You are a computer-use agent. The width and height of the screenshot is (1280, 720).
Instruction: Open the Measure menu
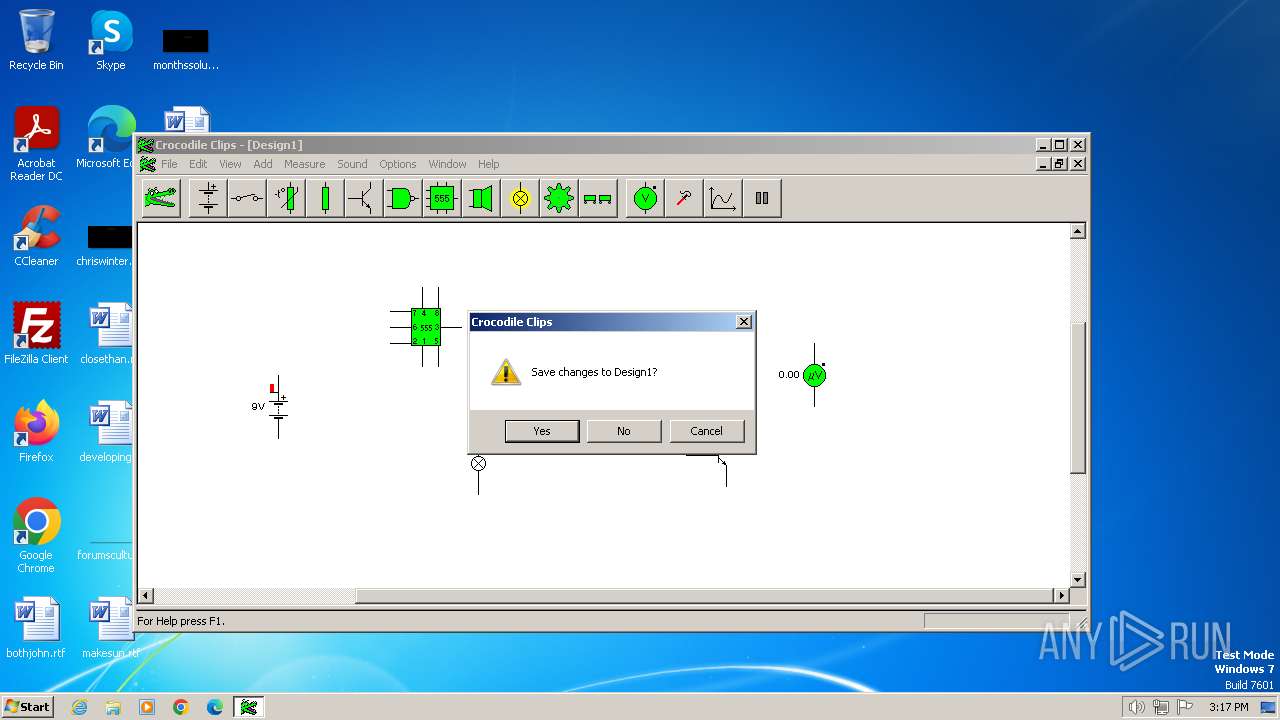coord(304,164)
